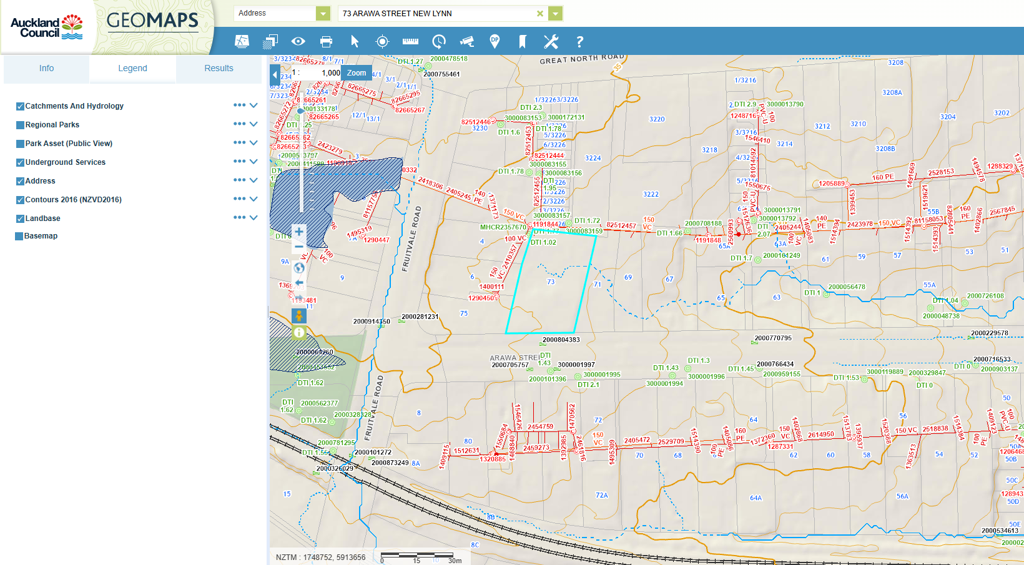
Task: Open the help question mark
Action: (x=579, y=41)
